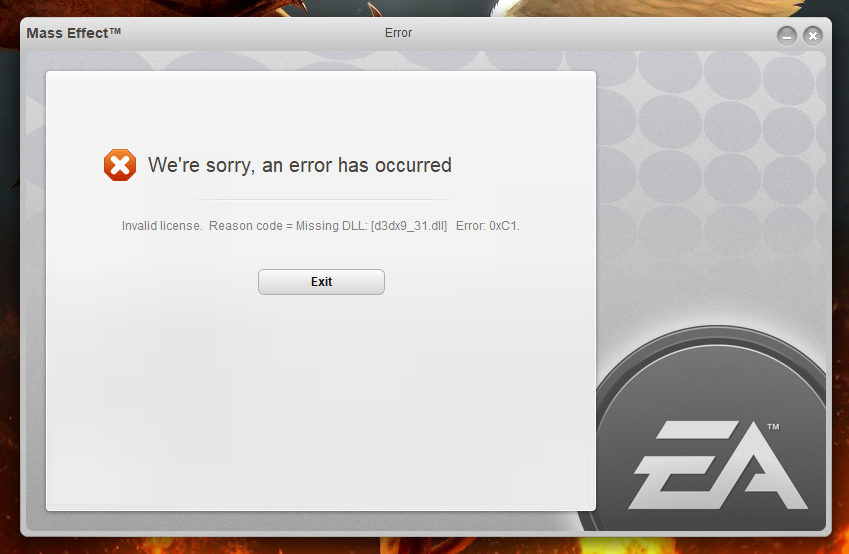Click the large EA logo
Image resolution: width=849 pixels, height=554 pixels.
[x=718, y=466]
